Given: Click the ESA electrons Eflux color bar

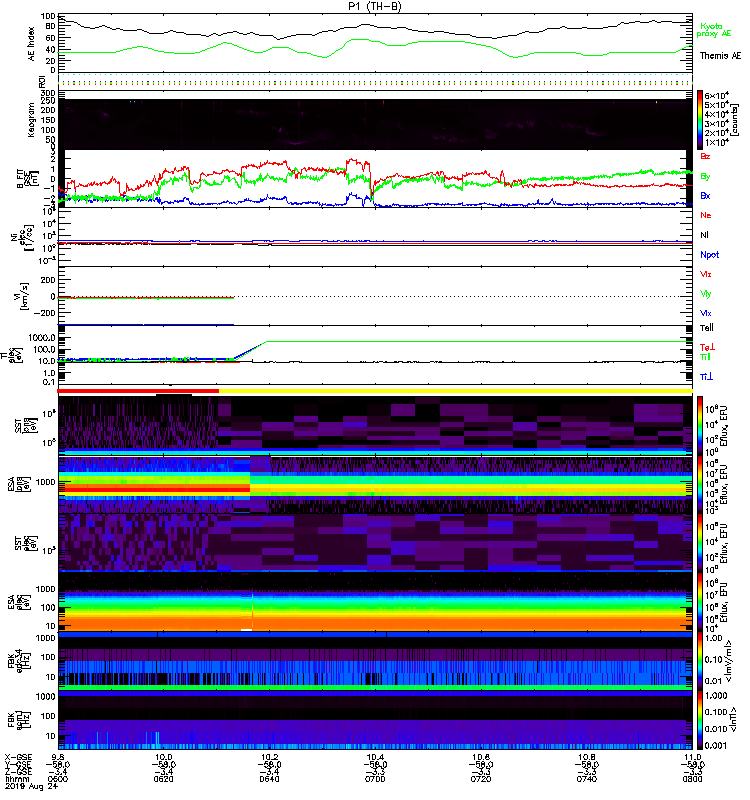Looking at the screenshot, I should (x=700, y=601).
